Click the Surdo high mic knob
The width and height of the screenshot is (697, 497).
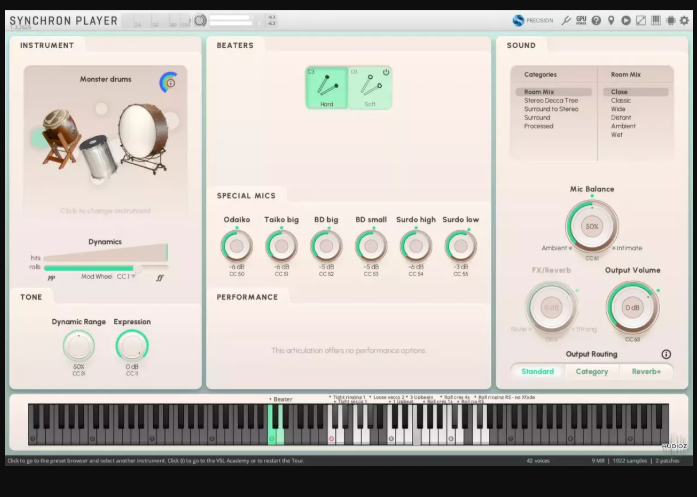416,246
